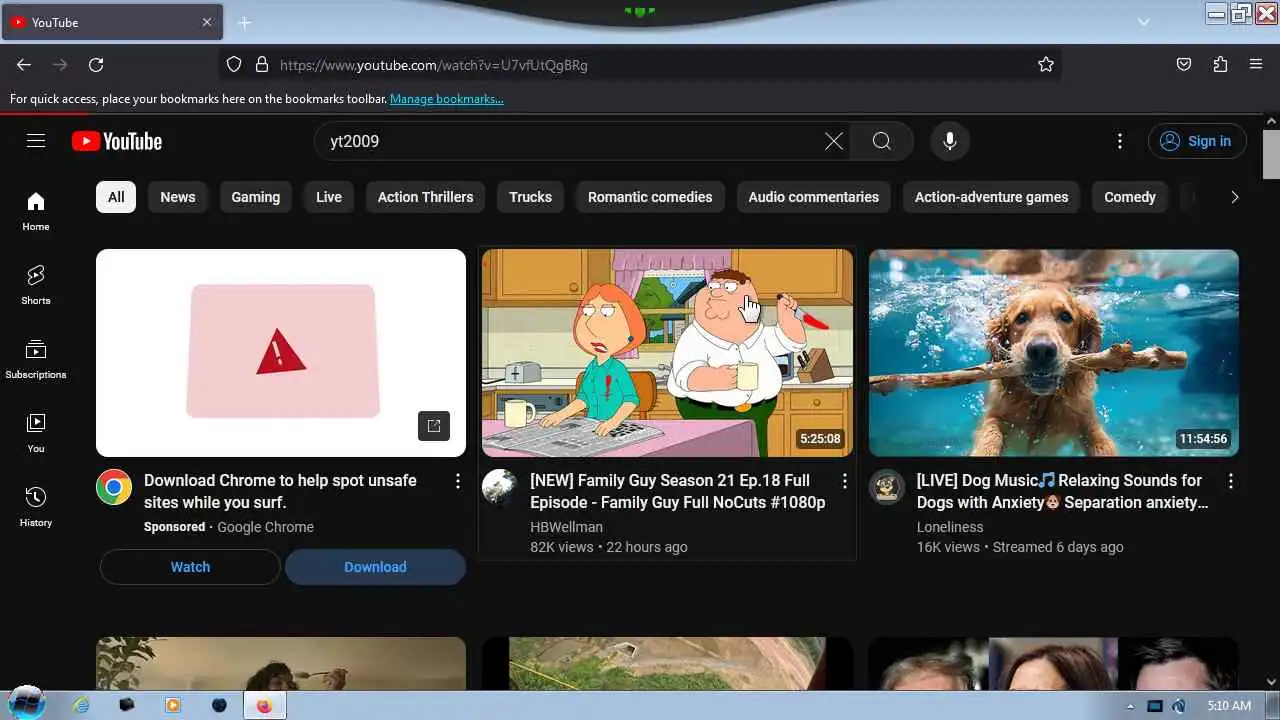Open Subscriptions in the sidebar

[36, 359]
